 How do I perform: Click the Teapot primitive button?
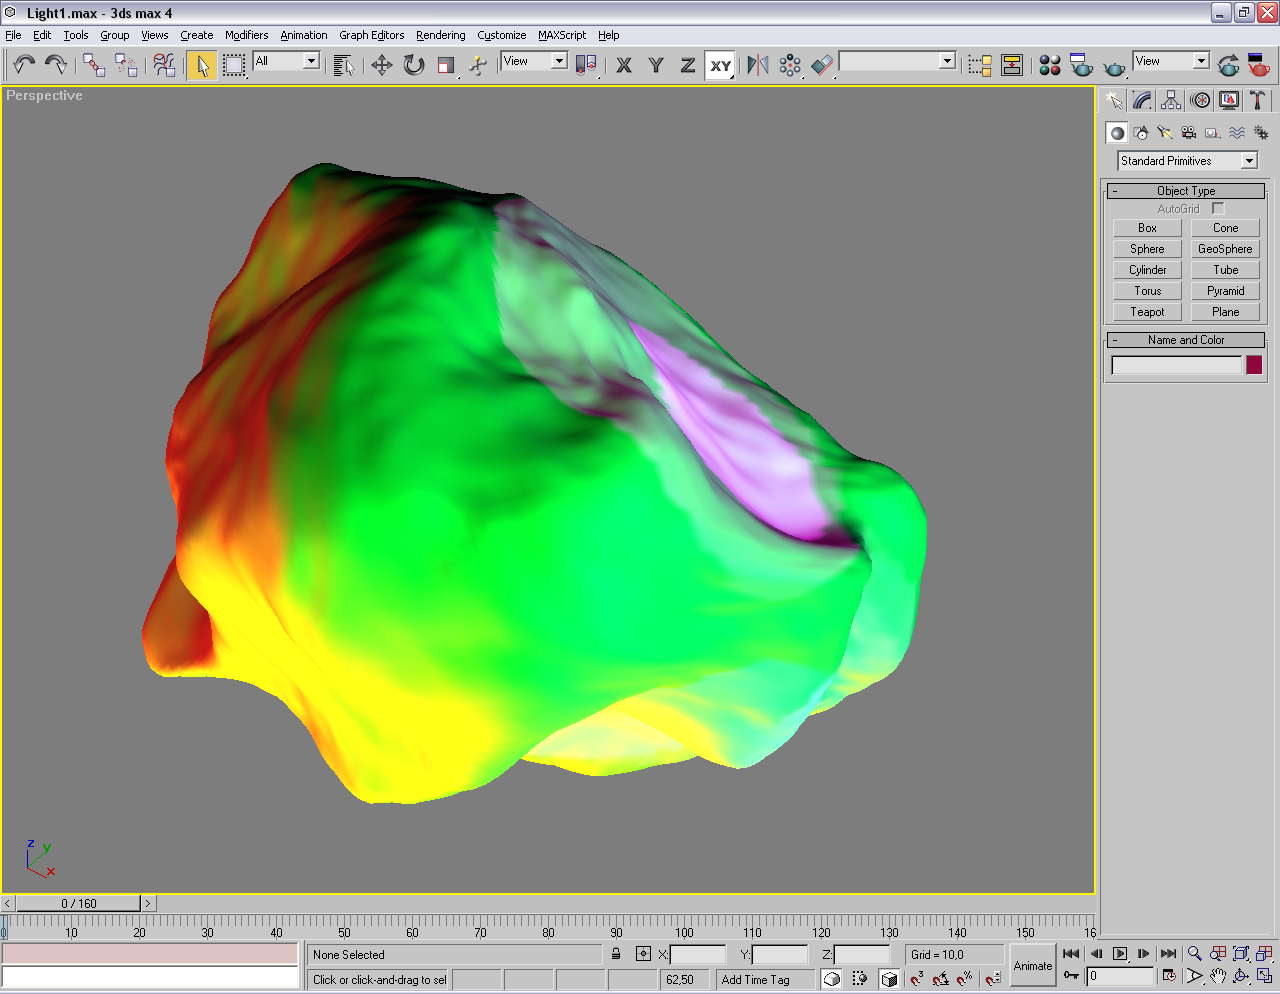pos(1147,312)
